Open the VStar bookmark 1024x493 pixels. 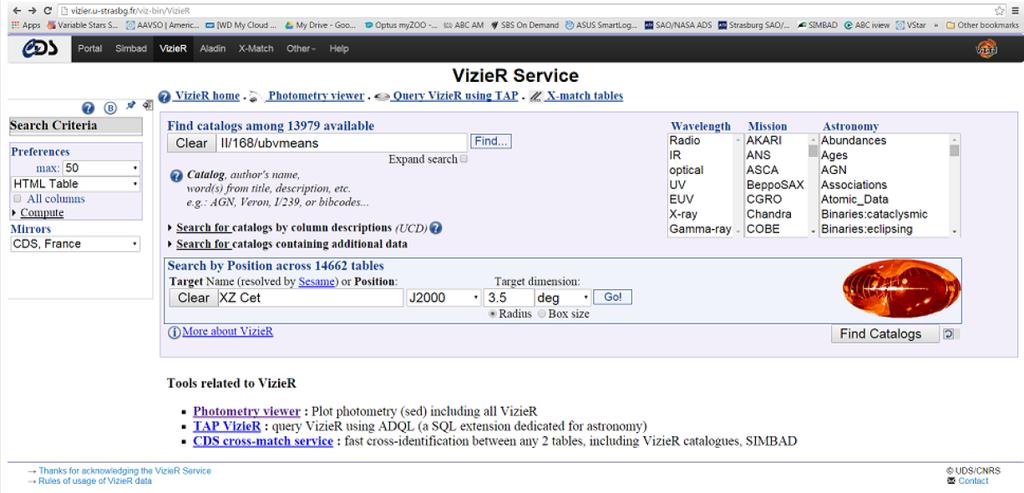click(x=909, y=25)
